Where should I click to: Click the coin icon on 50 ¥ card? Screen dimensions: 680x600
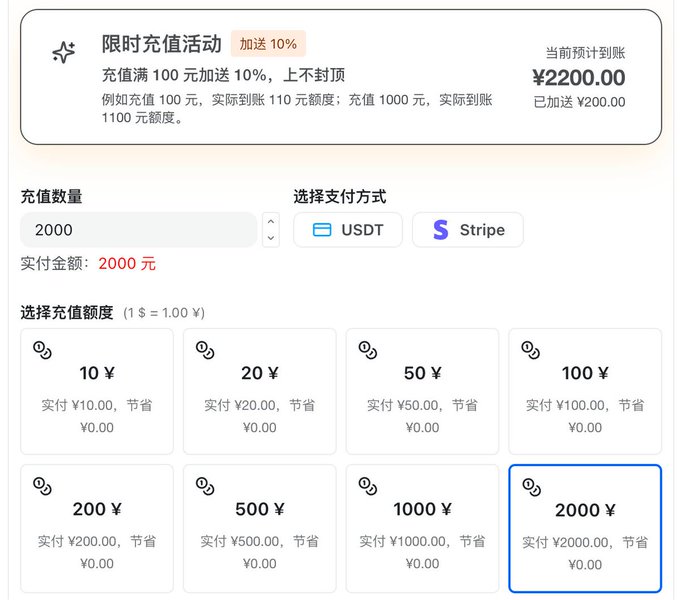point(368,350)
